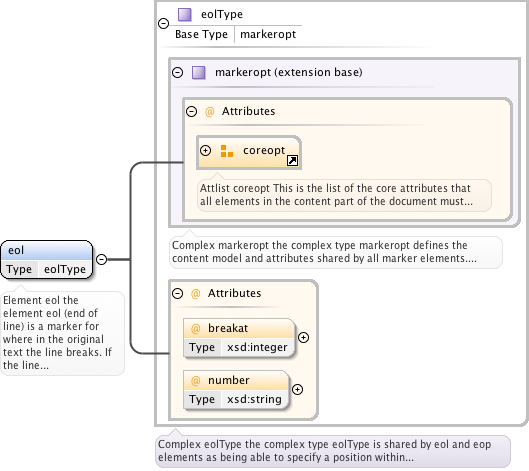Select the number attribute name
The width and height of the screenshot is (529, 471).
[x=229, y=381]
